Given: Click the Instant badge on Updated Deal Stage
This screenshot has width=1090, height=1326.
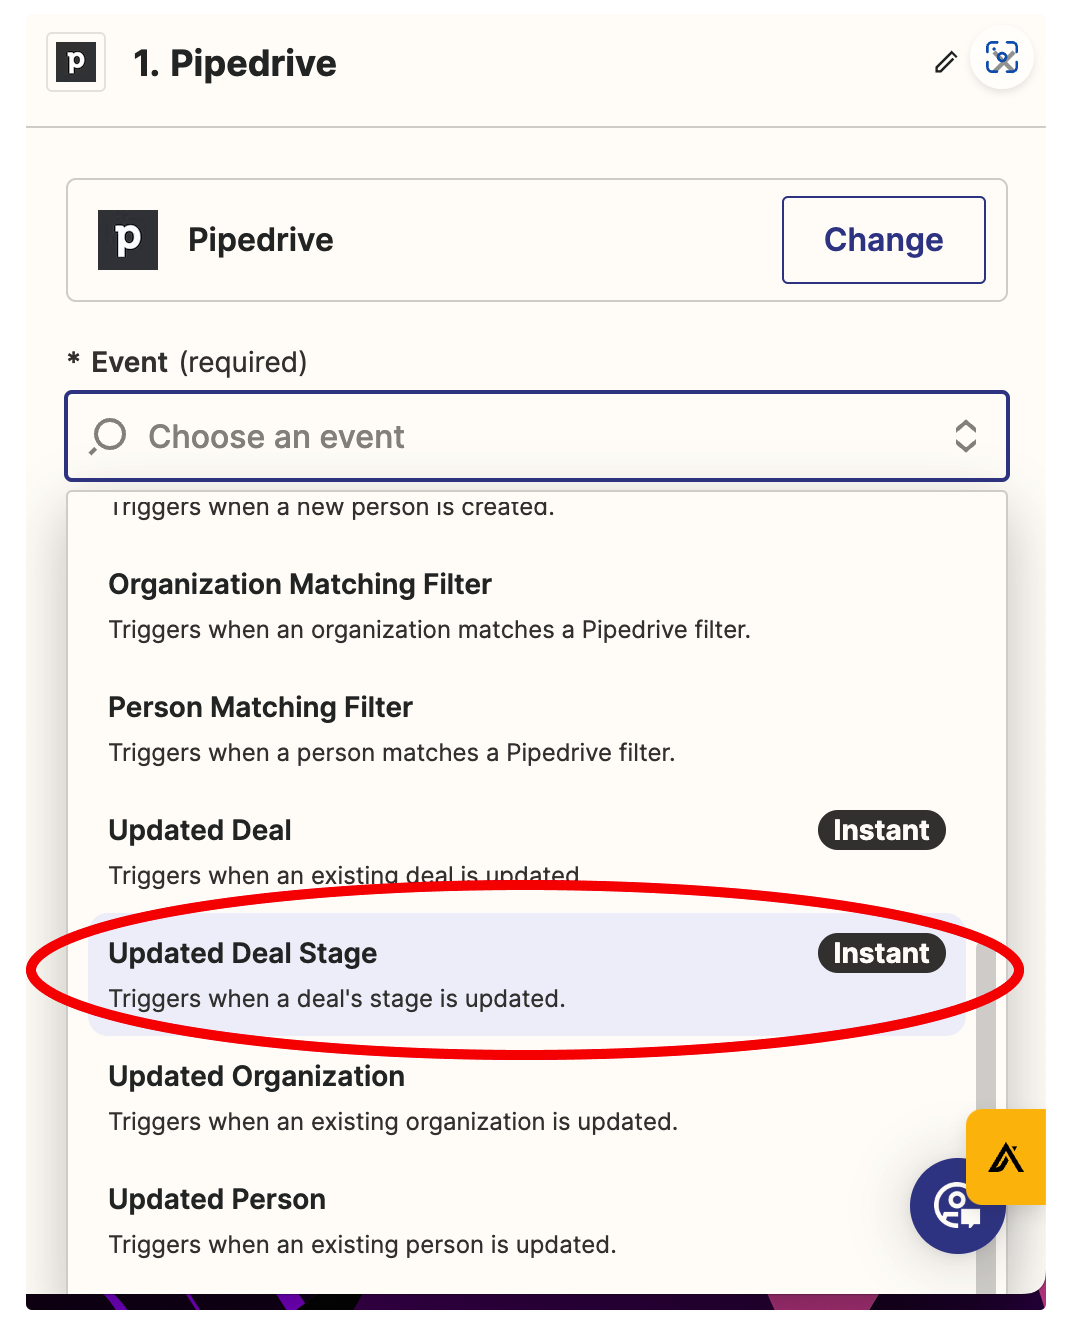Looking at the screenshot, I should (x=881, y=953).
